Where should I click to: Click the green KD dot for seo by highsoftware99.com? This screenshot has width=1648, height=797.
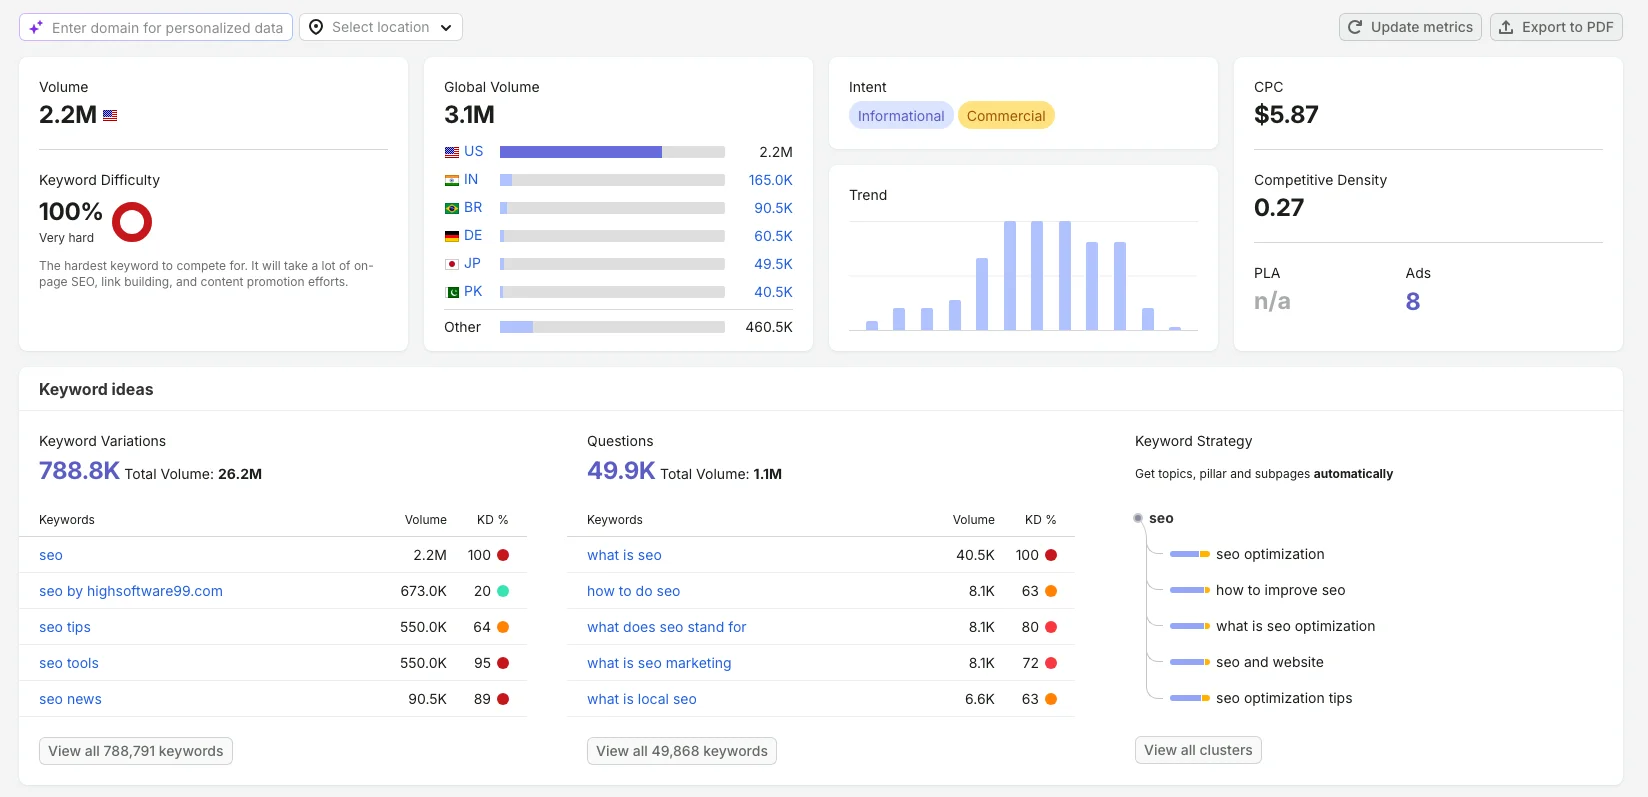click(x=503, y=591)
